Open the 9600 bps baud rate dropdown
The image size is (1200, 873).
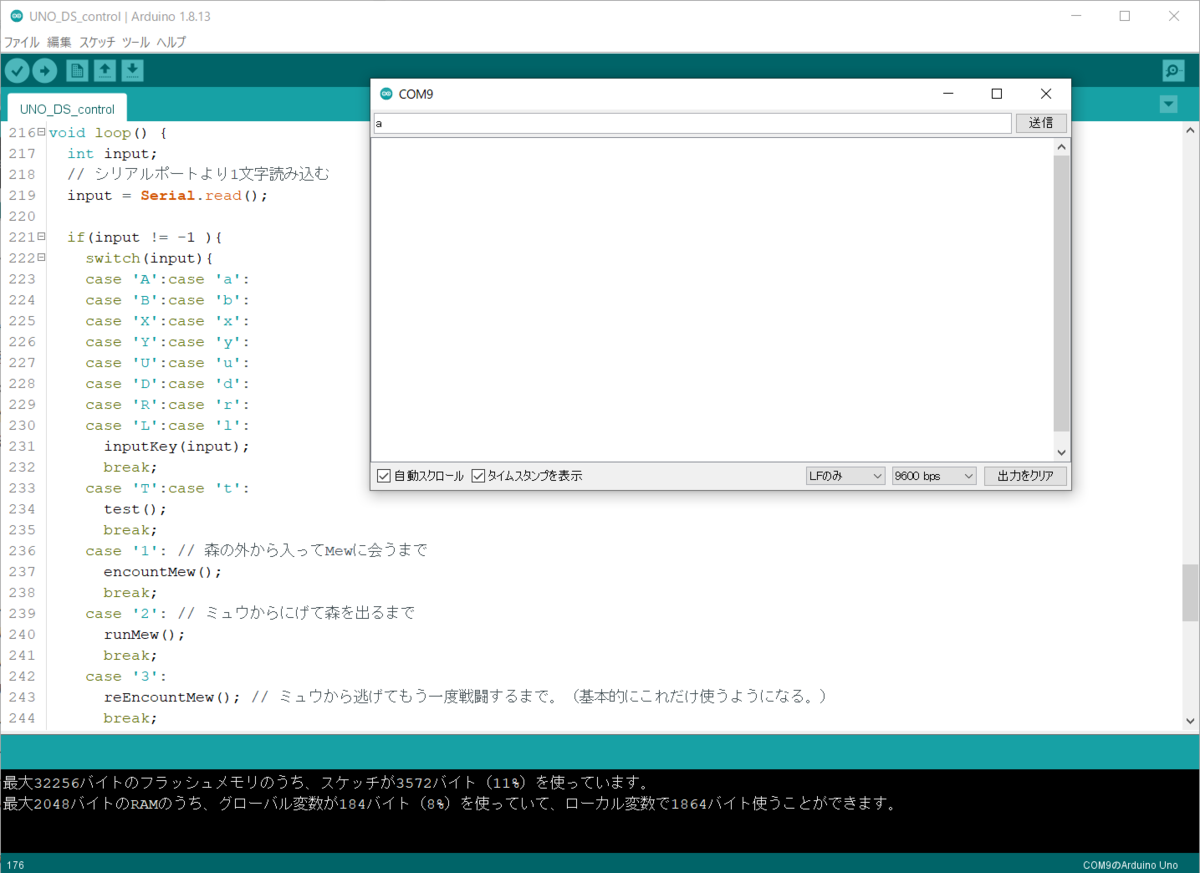point(934,476)
